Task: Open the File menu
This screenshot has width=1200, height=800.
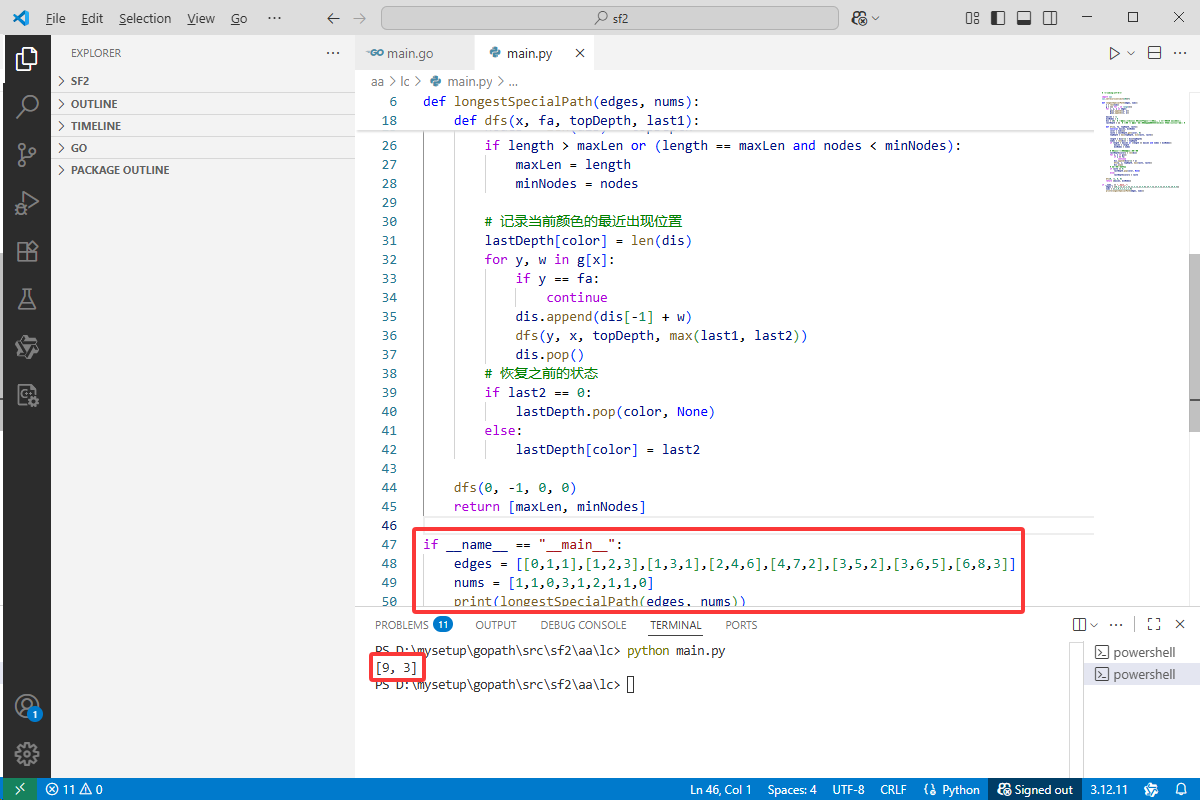Action: click(56, 18)
